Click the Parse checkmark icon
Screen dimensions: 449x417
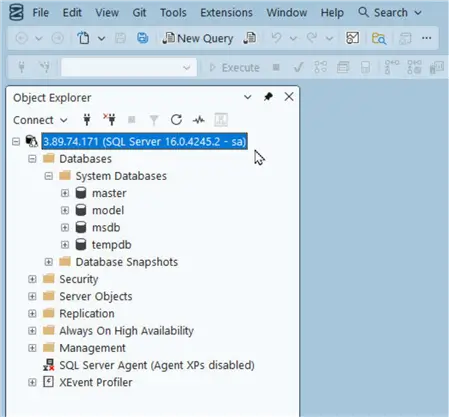pos(298,68)
